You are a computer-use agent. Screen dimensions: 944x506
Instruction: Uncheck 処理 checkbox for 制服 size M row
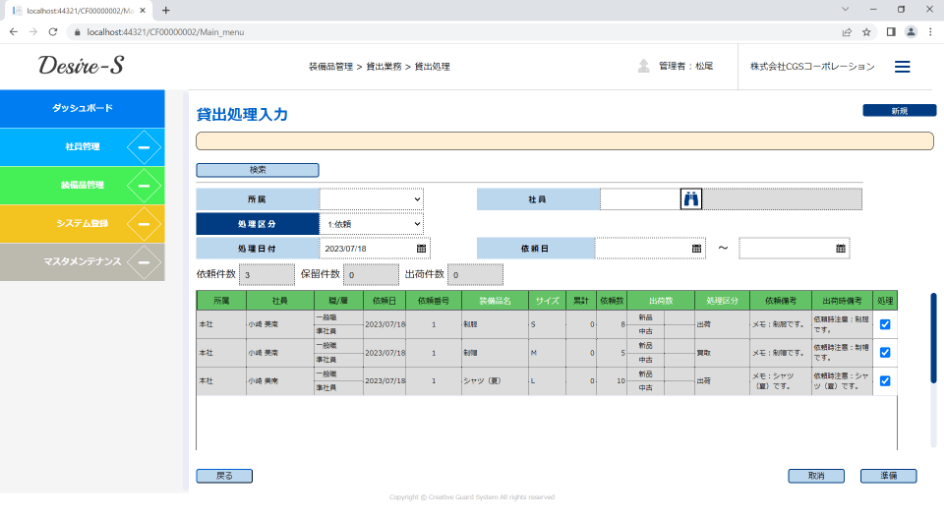[x=885, y=352]
